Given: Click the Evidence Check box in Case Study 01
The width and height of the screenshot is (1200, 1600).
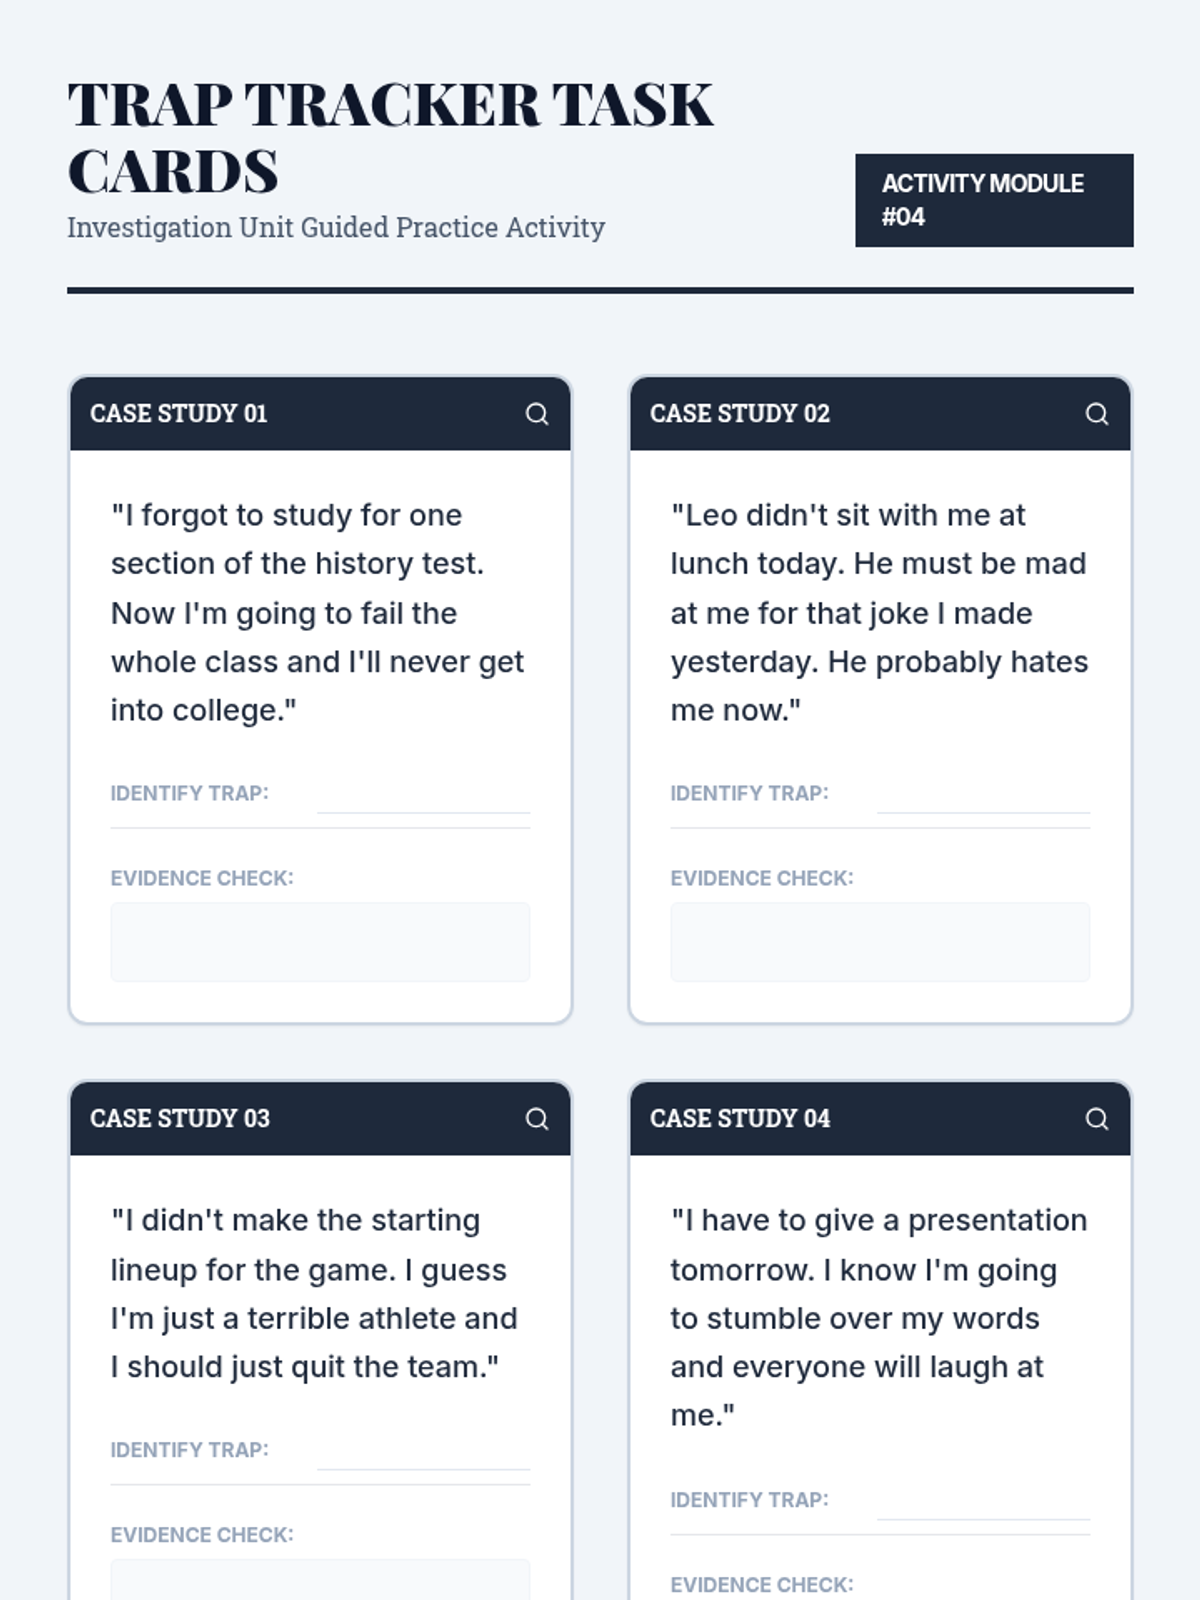Looking at the screenshot, I should (x=320, y=942).
